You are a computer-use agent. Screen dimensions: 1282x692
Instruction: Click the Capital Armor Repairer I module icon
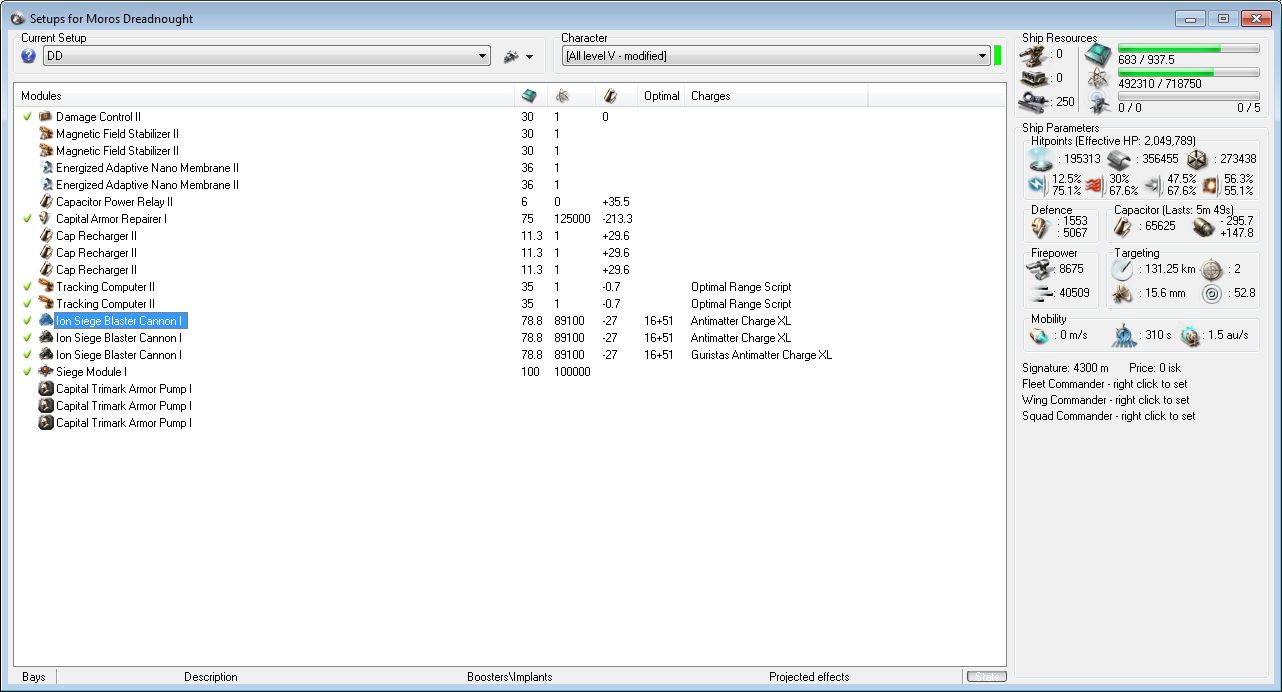[45, 219]
